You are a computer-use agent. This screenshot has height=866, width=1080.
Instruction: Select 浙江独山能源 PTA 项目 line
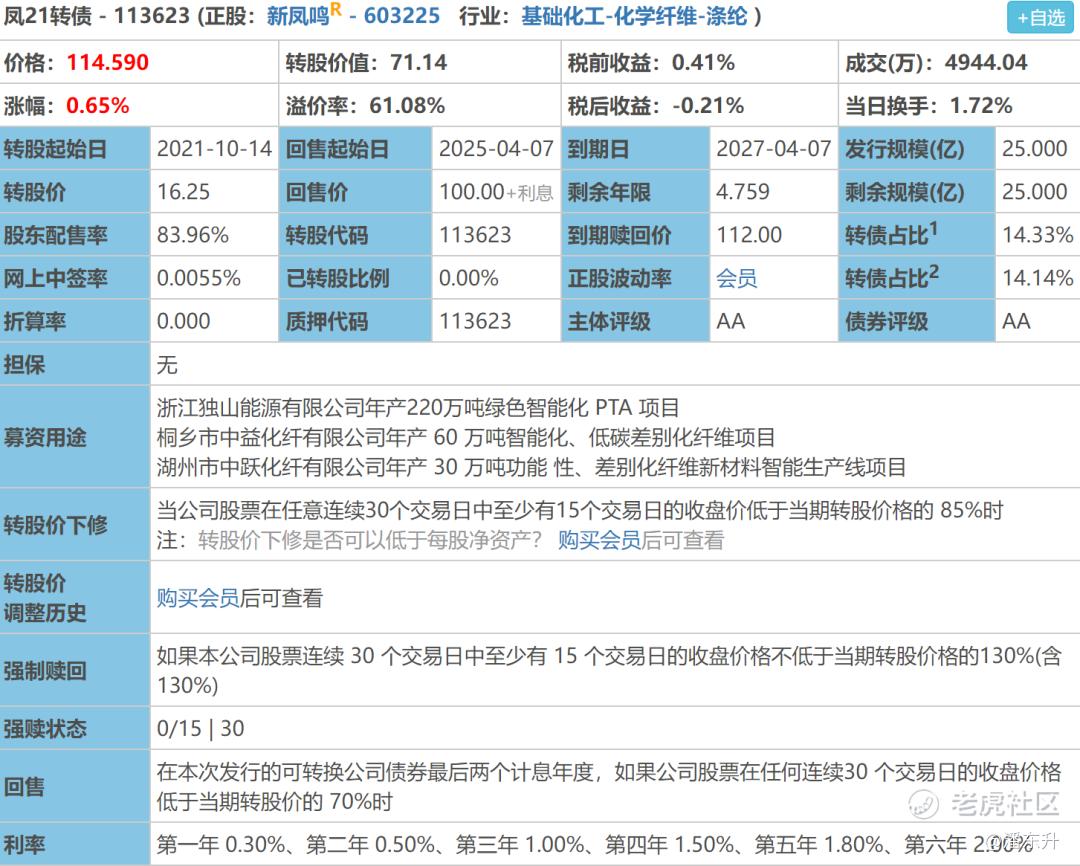418,407
